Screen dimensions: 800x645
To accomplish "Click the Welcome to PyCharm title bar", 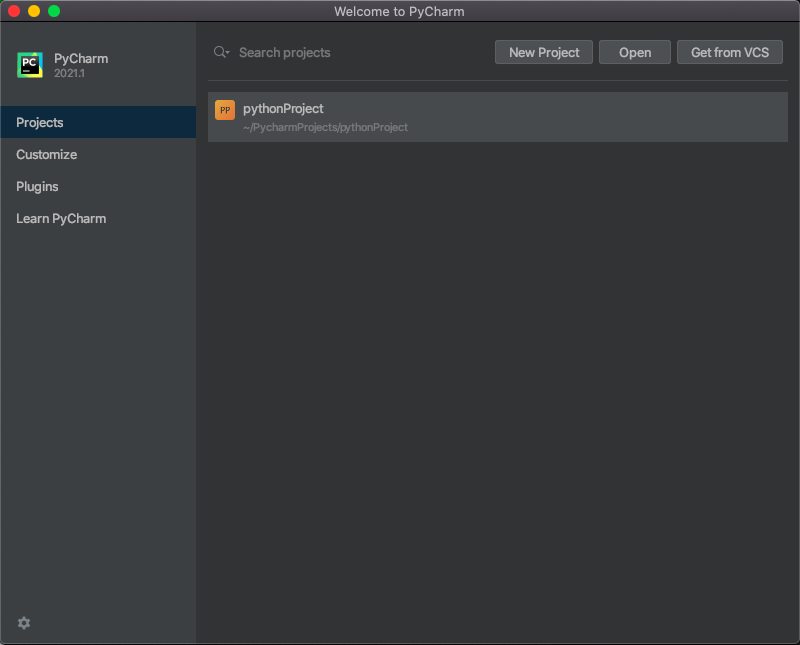I will tap(400, 11).
